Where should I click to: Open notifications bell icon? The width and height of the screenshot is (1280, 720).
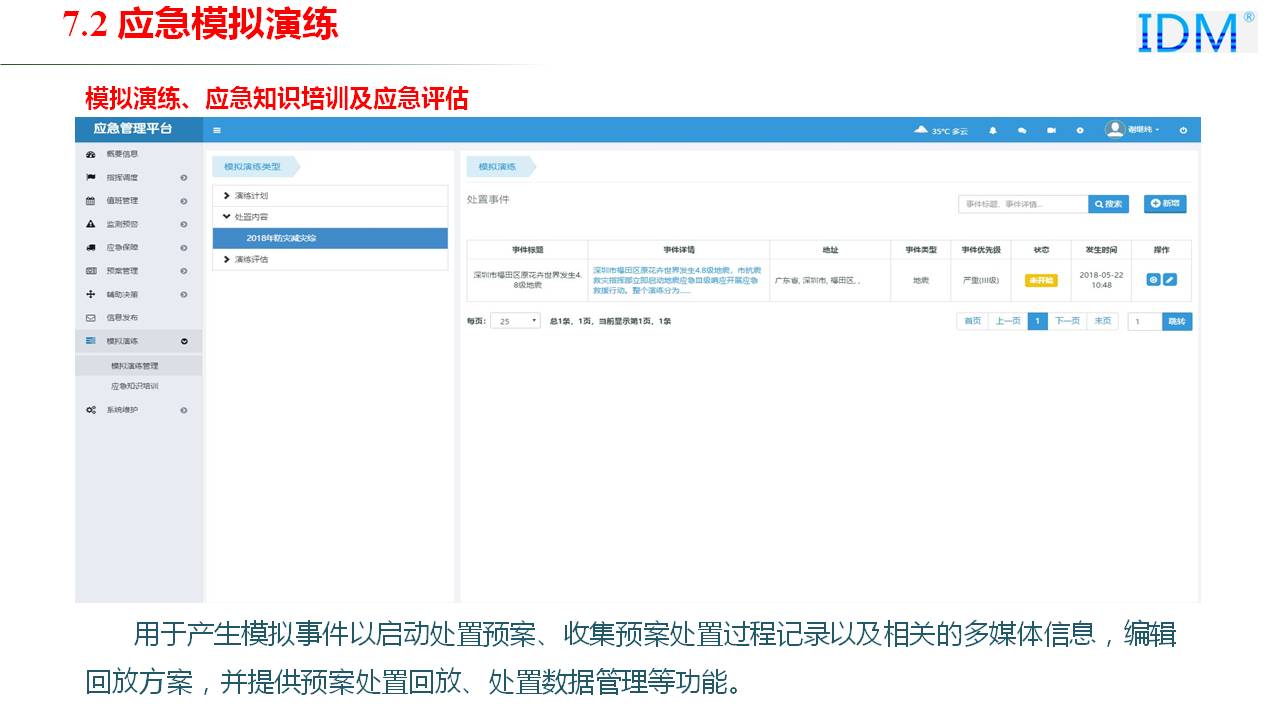(x=993, y=130)
